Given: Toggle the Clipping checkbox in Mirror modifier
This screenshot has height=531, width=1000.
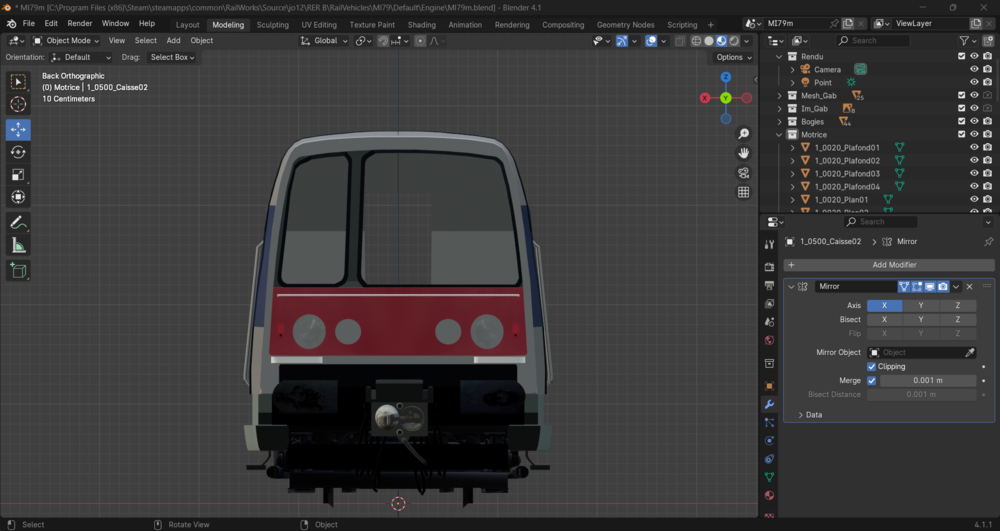Looking at the screenshot, I should point(871,367).
